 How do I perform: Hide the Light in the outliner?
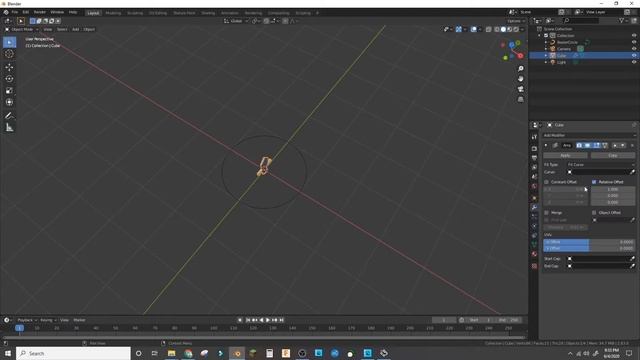point(634,62)
